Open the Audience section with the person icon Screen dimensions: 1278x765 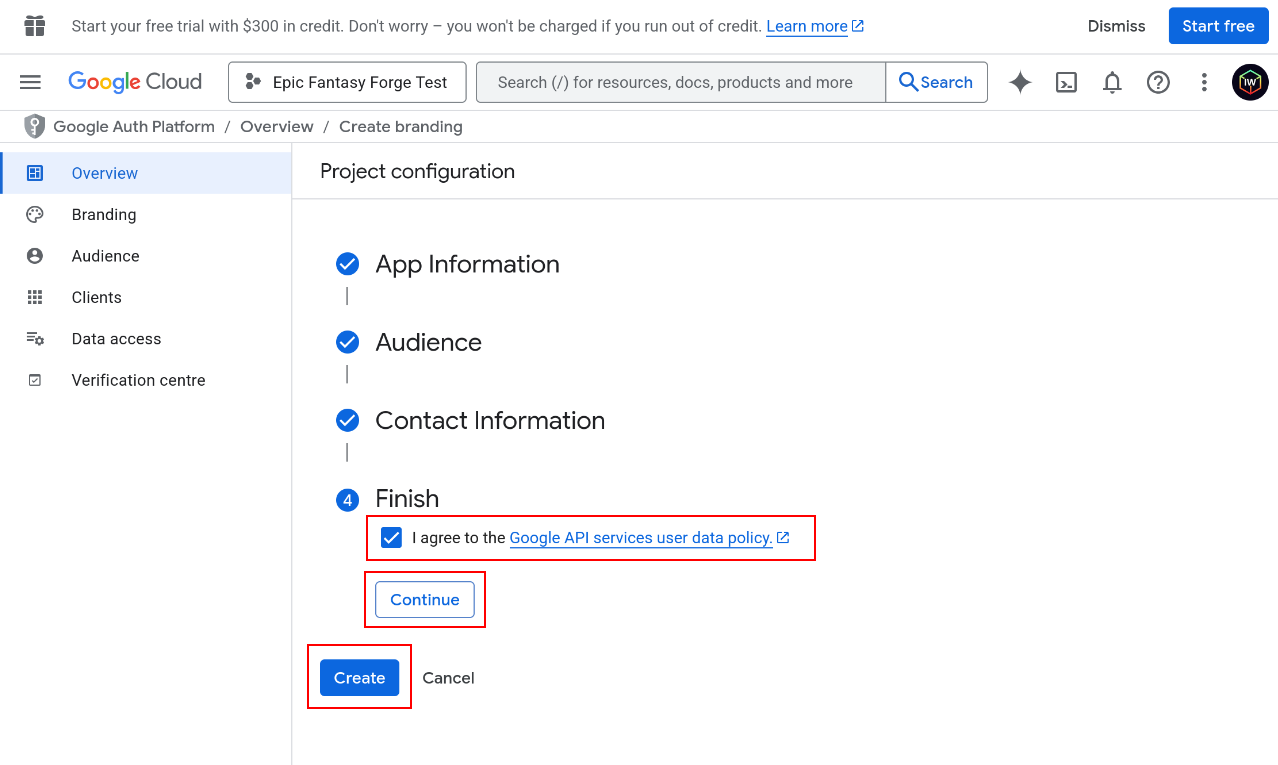tap(33, 256)
